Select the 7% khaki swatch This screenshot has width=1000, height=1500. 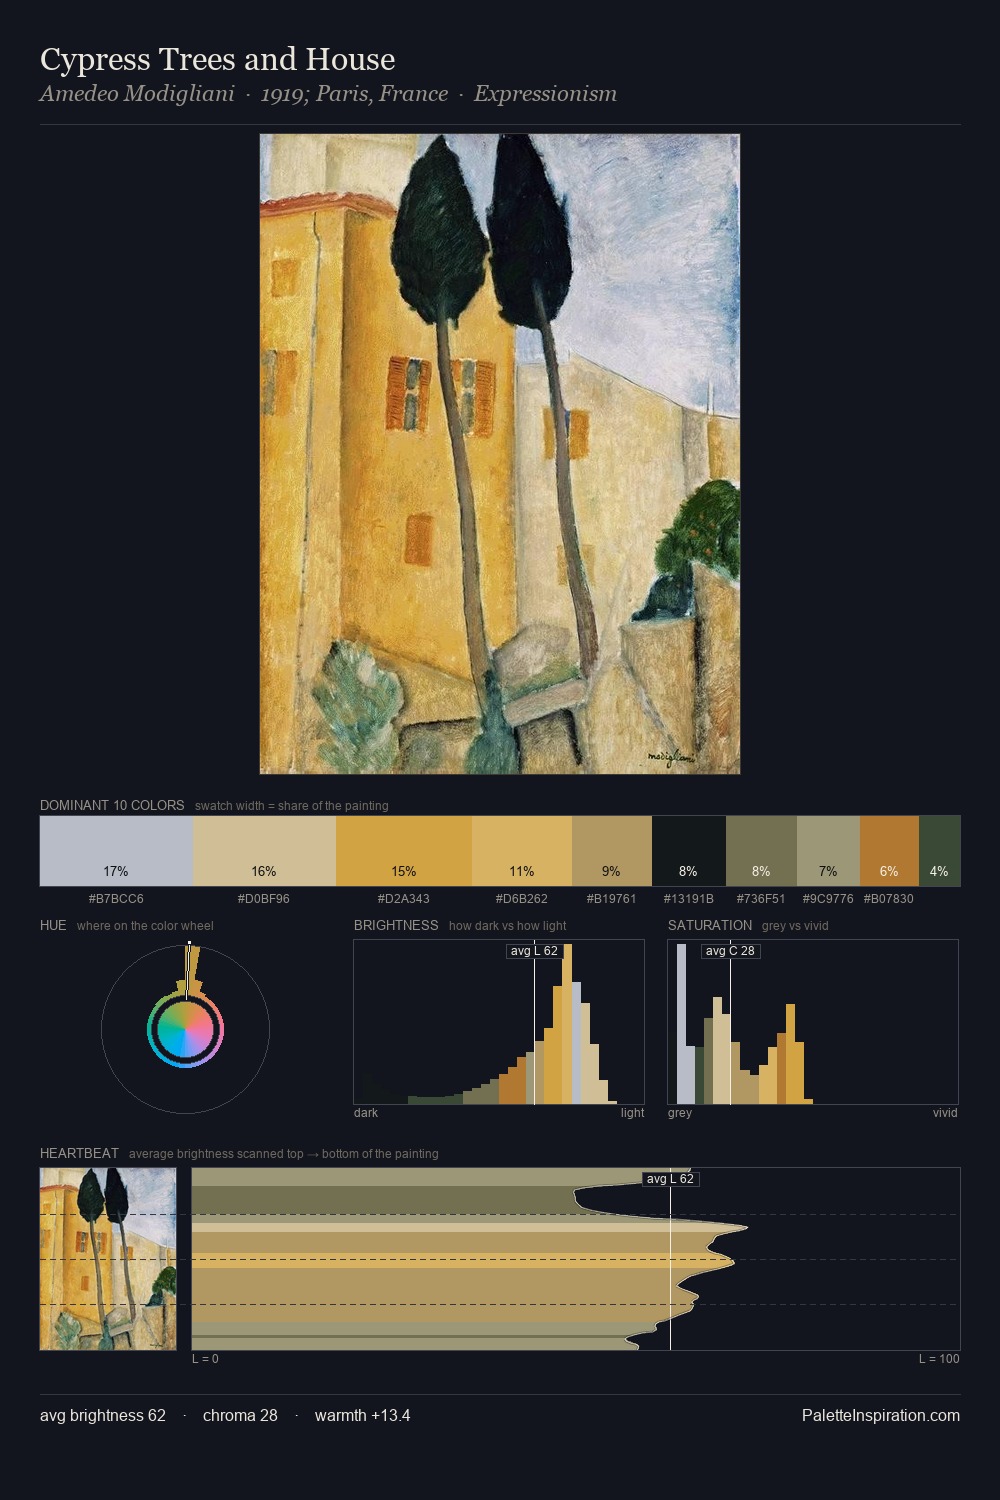pos(828,851)
